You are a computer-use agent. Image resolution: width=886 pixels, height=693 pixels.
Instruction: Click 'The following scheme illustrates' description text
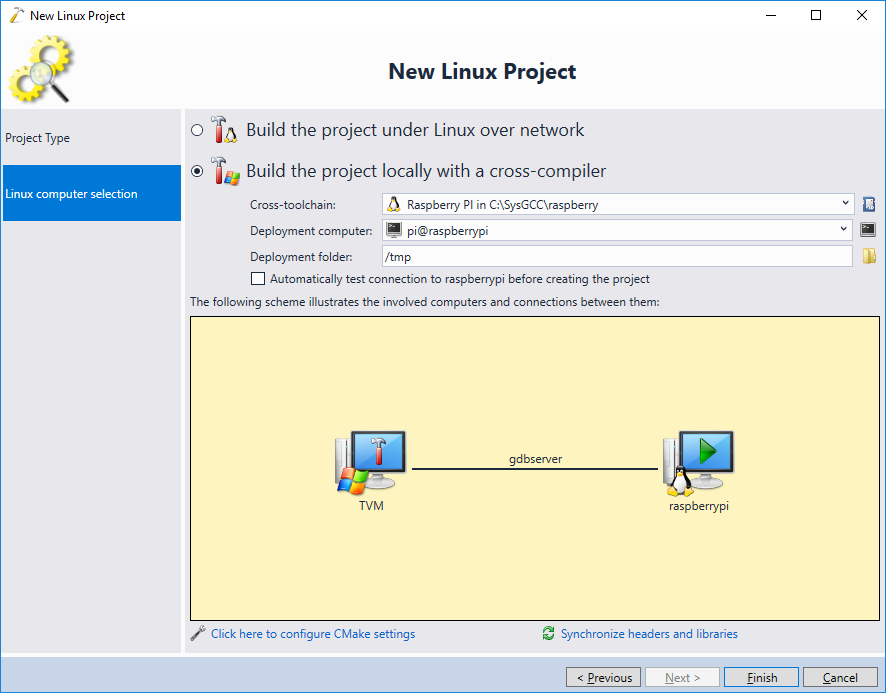425,302
